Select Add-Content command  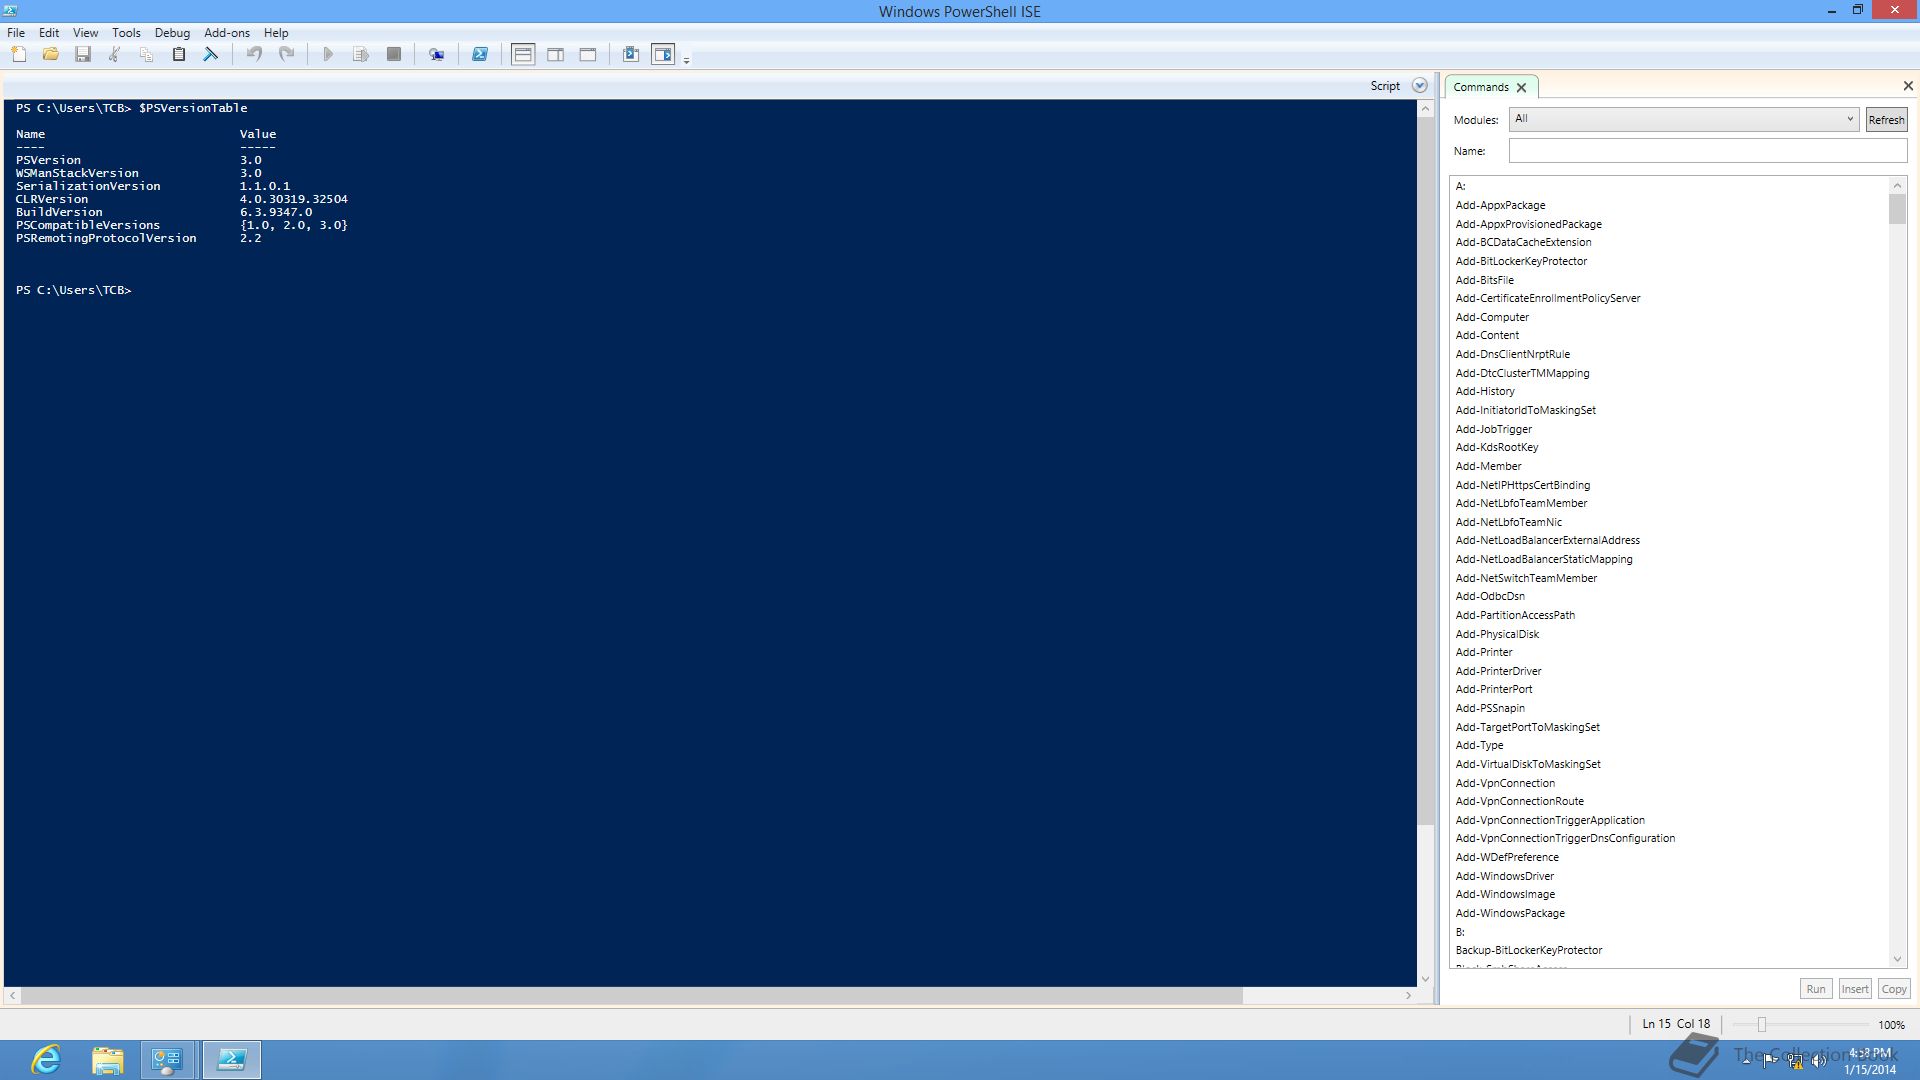[x=1487, y=335]
